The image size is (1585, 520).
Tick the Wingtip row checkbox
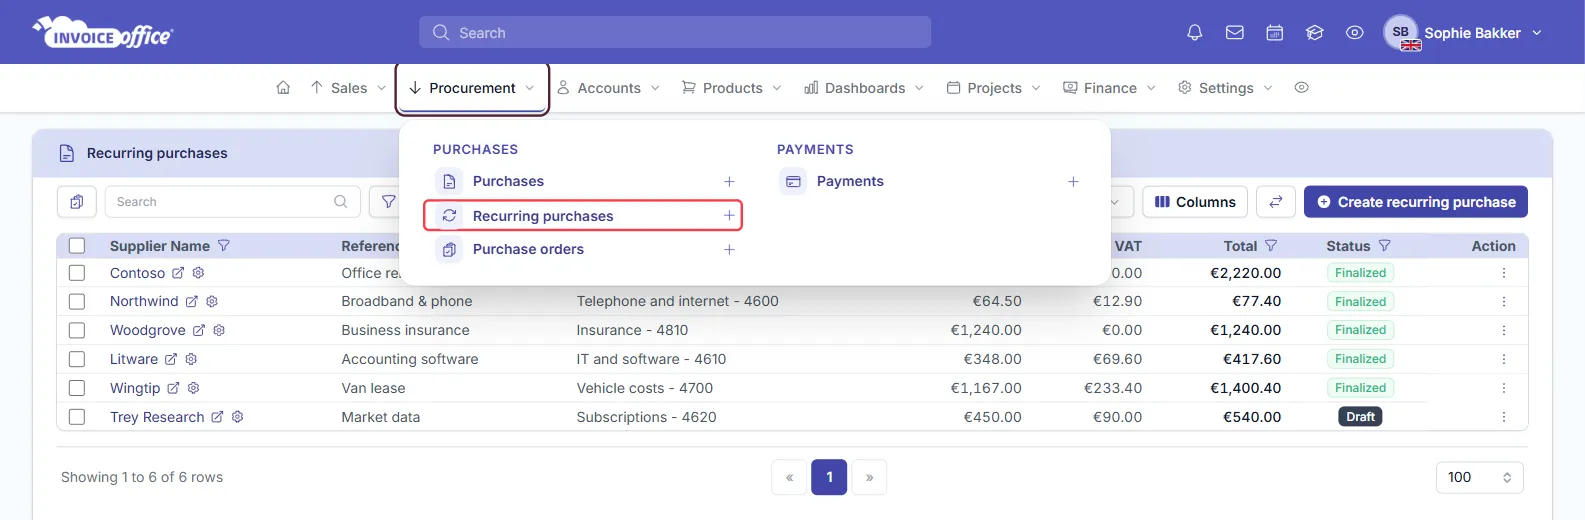click(77, 388)
